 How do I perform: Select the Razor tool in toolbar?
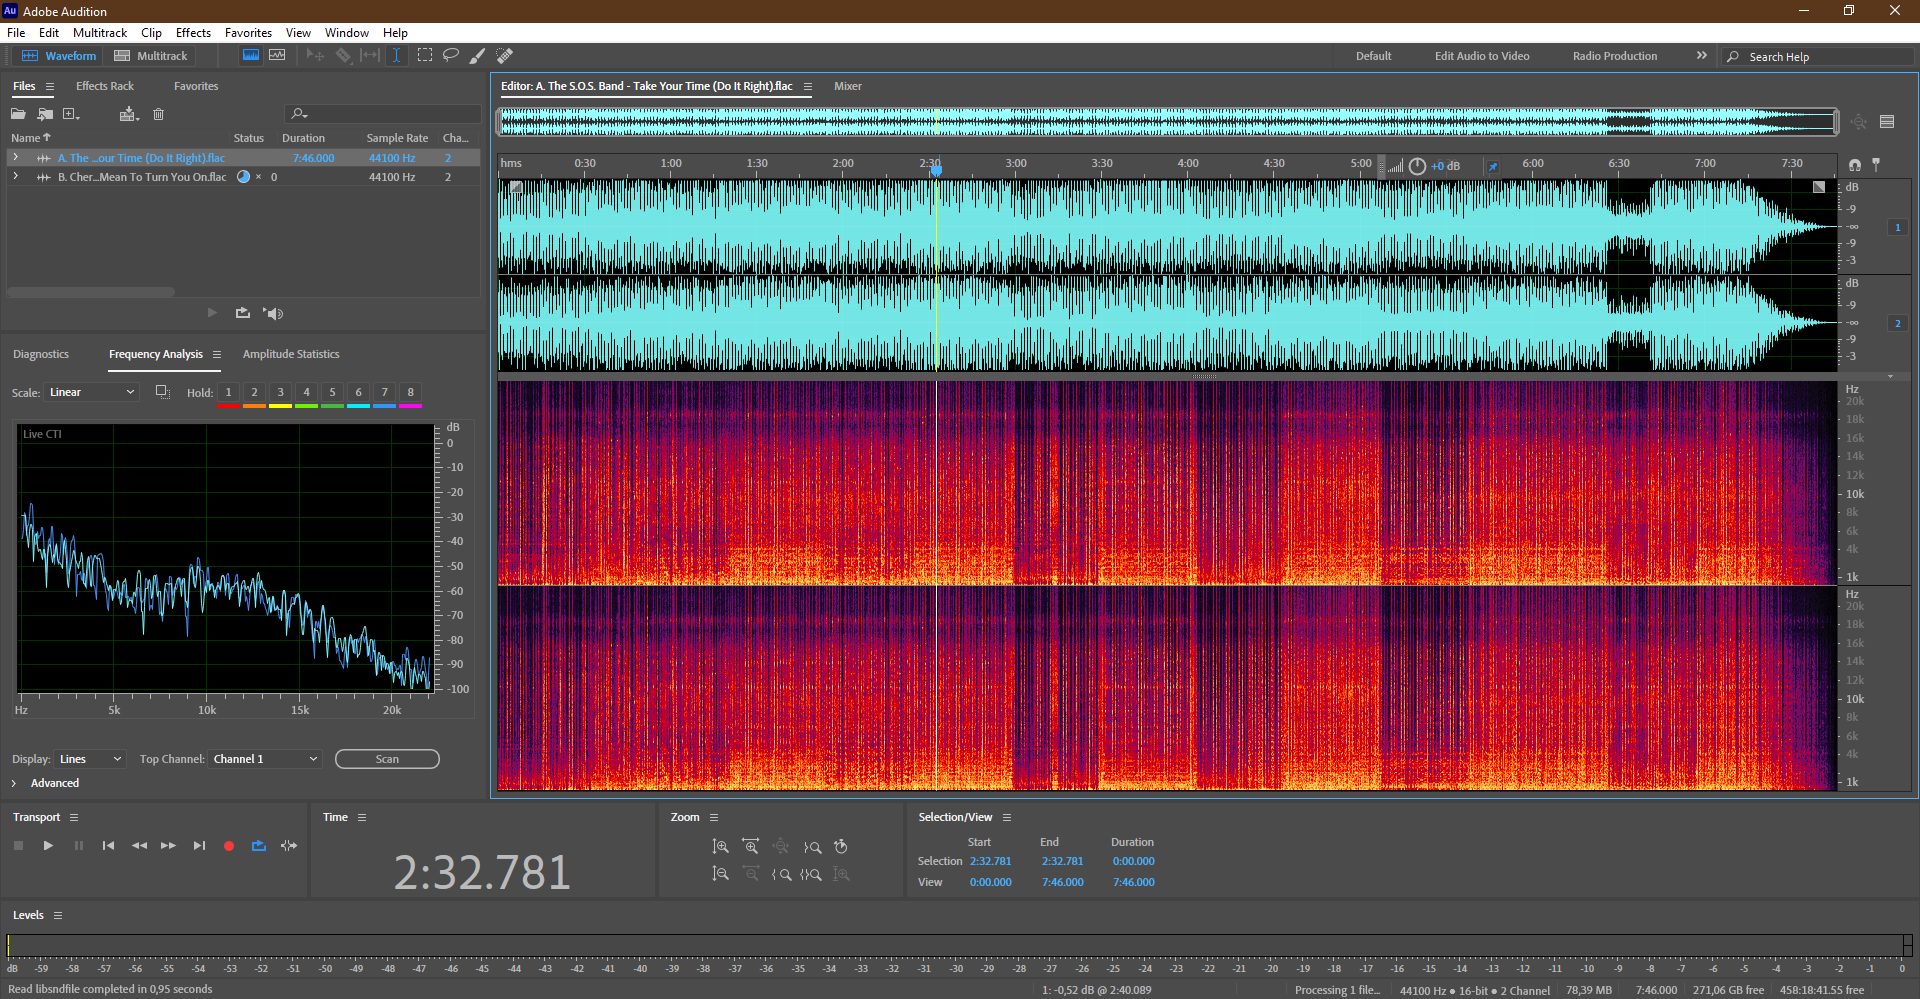(x=343, y=56)
